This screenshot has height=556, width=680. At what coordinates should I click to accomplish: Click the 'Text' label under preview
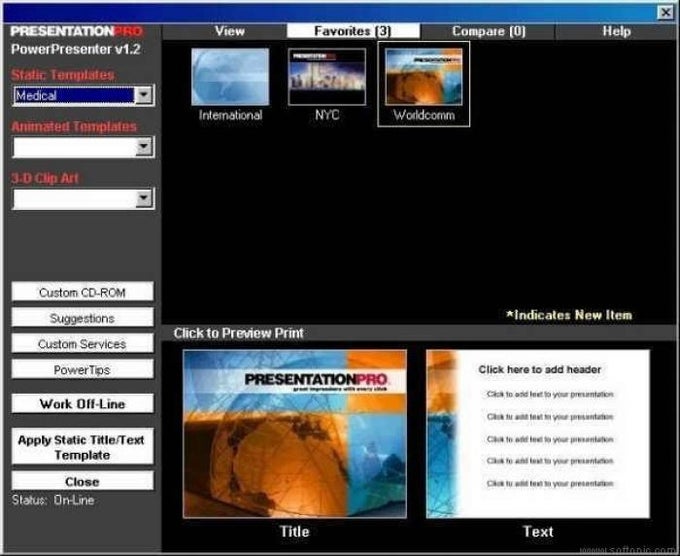538,532
